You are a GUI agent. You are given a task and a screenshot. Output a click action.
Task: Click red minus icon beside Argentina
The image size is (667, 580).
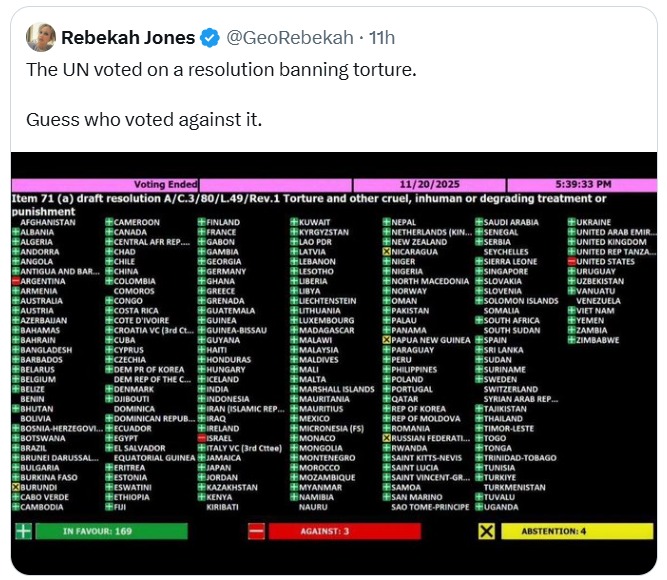pyautogui.click(x=16, y=282)
